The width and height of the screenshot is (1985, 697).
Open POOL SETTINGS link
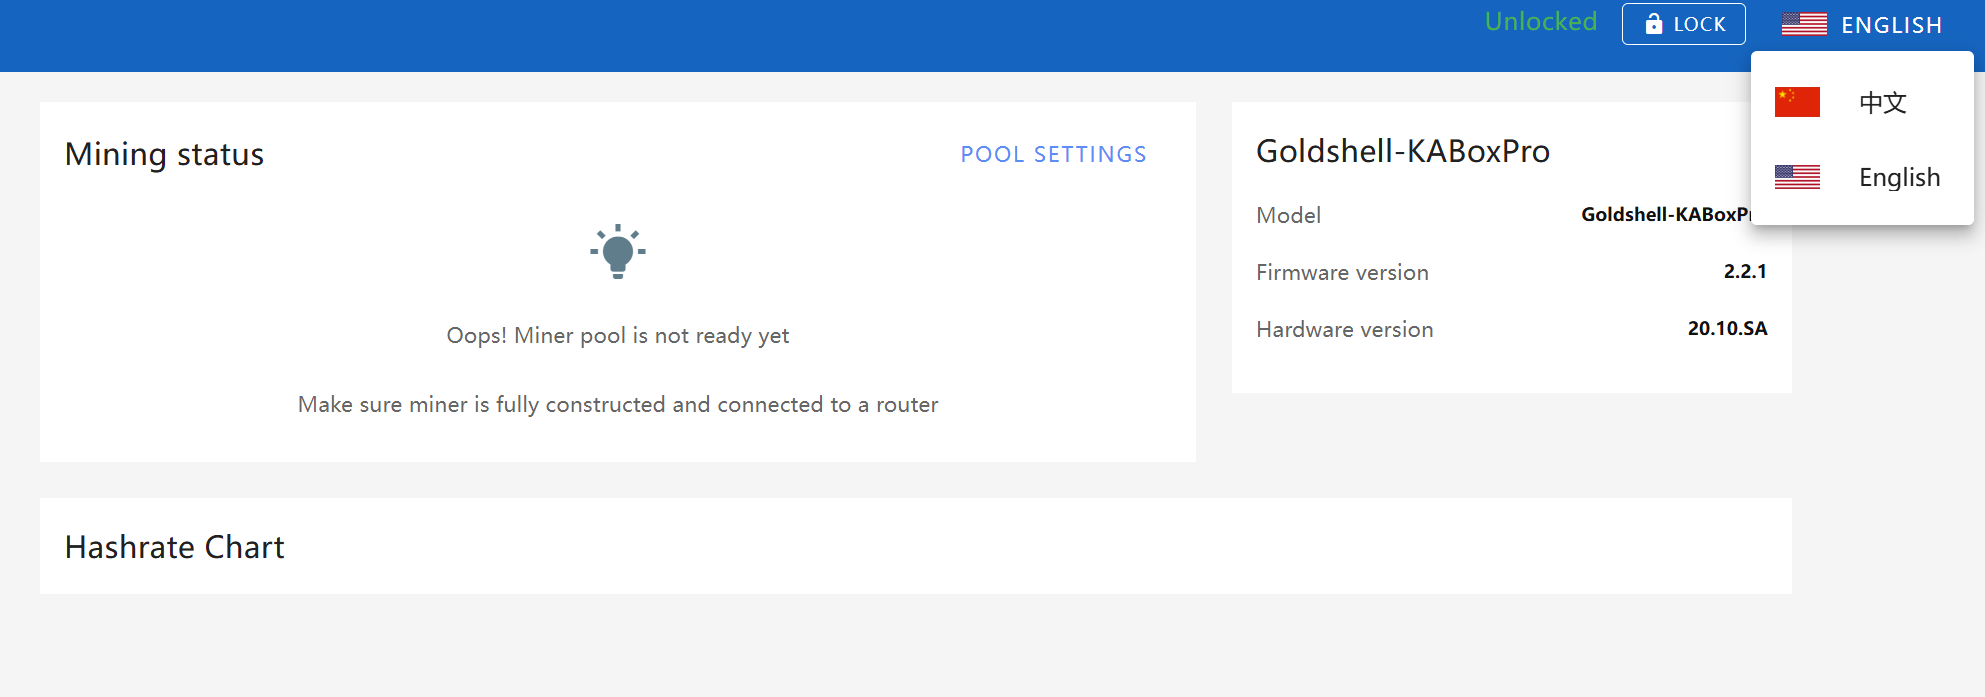click(x=1053, y=154)
